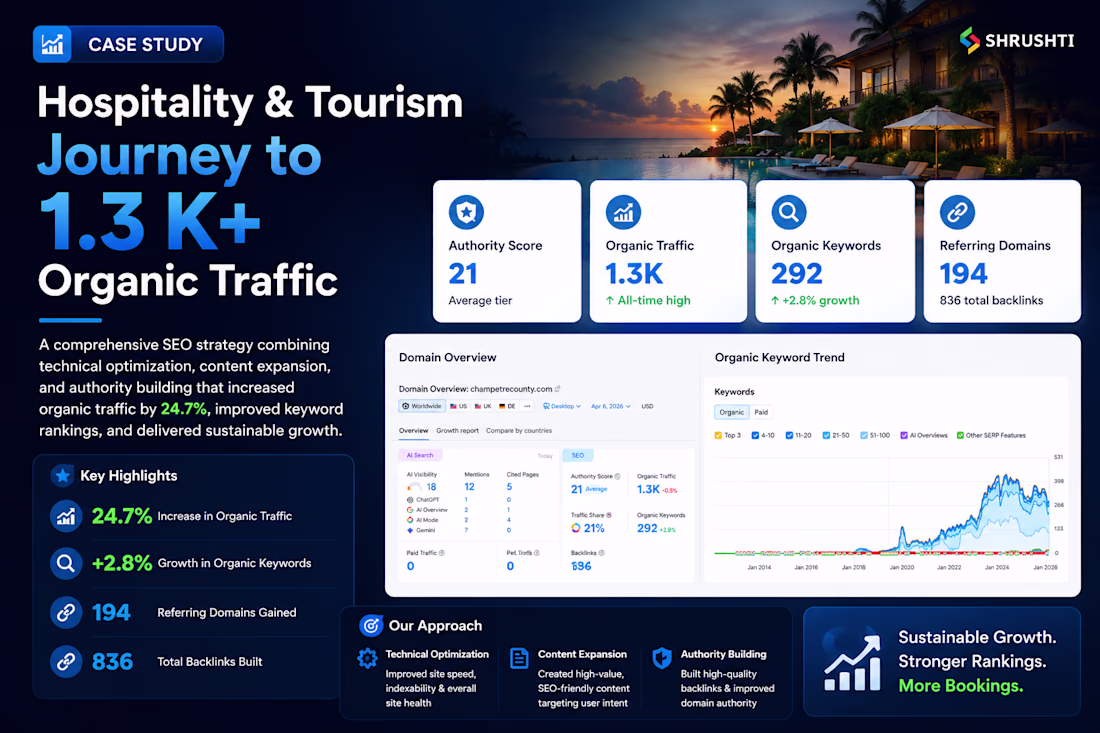Click the search icon beside +2.8% Growth
1100x733 pixels.
coord(66,563)
